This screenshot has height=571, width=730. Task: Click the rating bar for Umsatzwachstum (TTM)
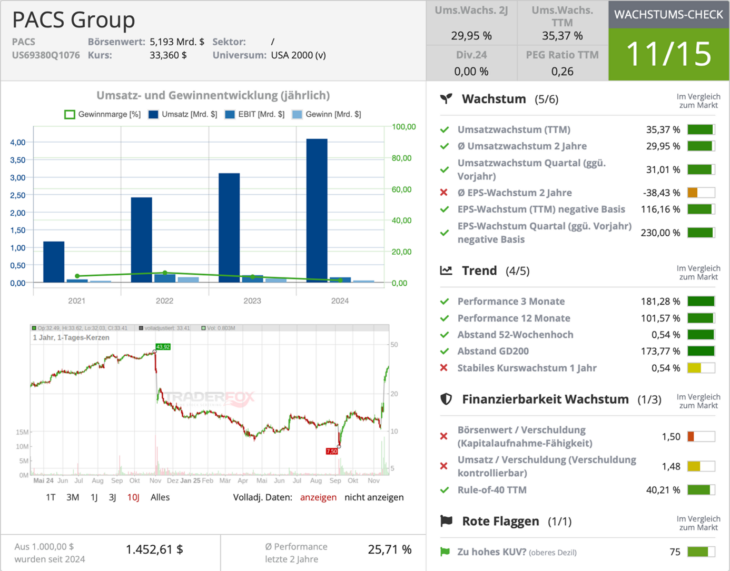[700, 129]
